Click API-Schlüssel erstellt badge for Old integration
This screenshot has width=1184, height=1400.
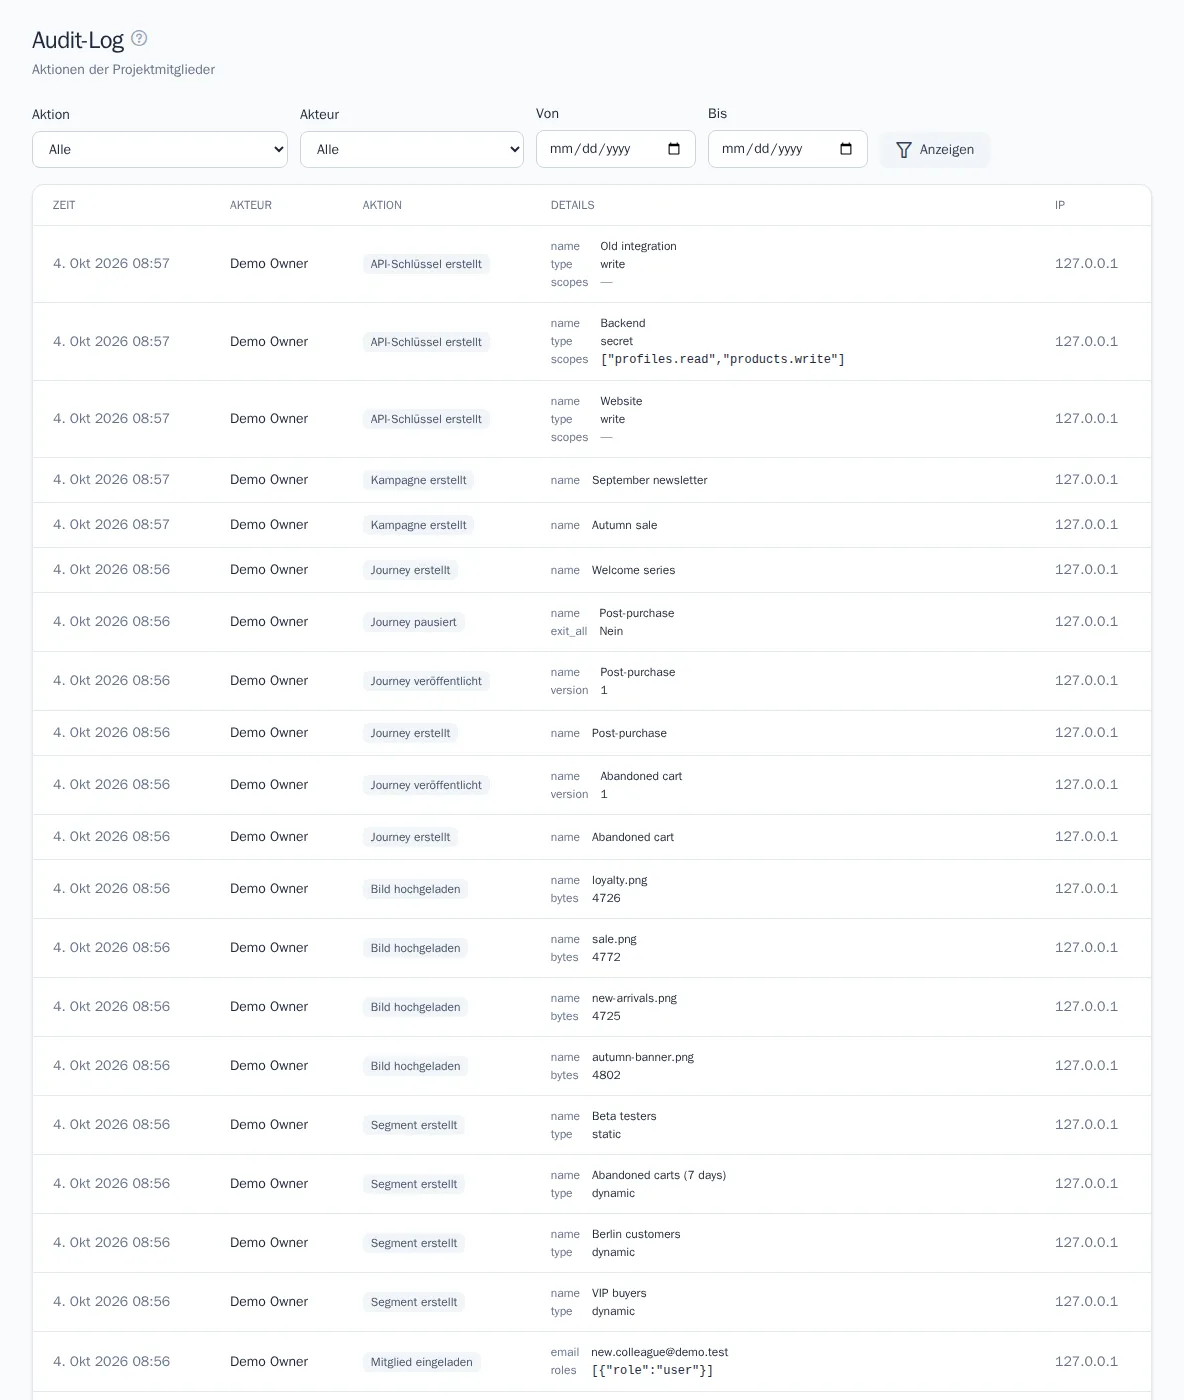426,264
